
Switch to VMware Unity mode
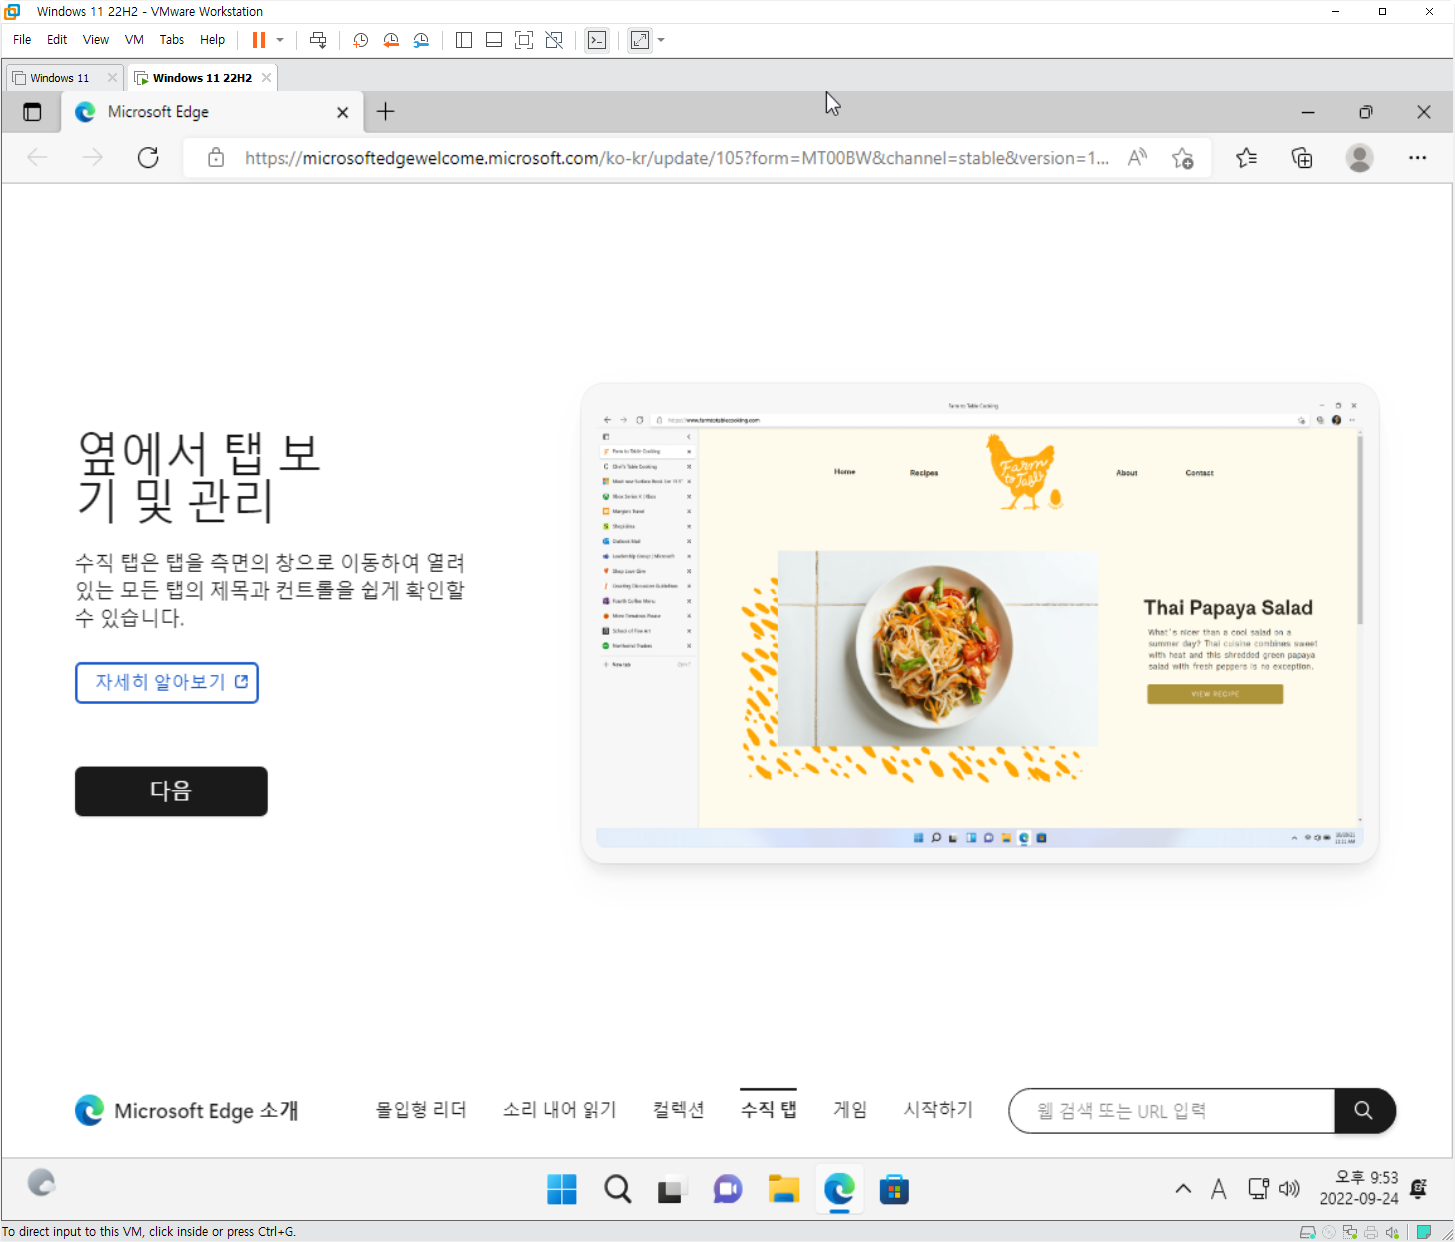point(554,40)
